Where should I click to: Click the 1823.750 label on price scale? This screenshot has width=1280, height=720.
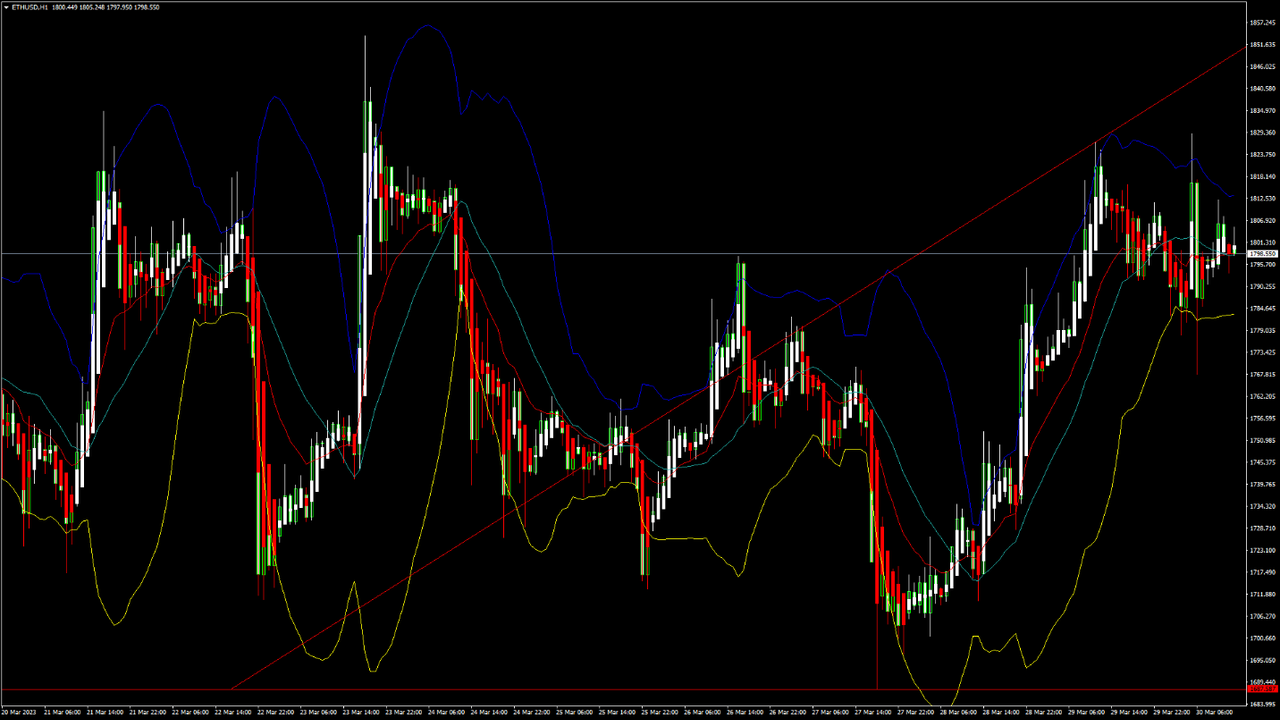tap(1262, 155)
